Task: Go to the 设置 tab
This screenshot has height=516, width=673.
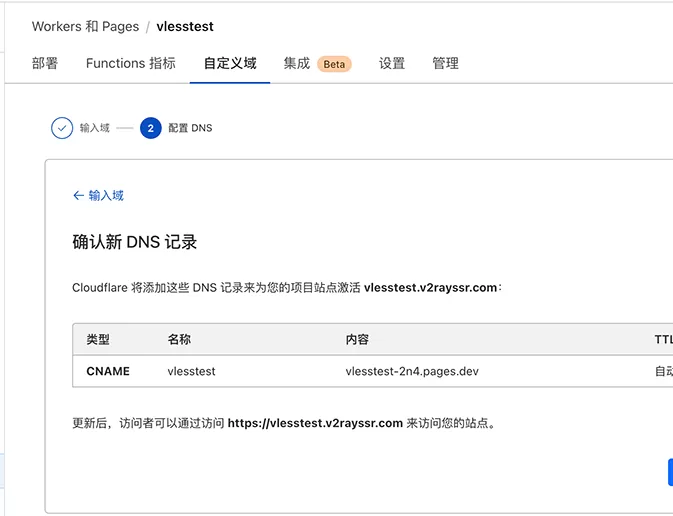Action: tap(392, 64)
